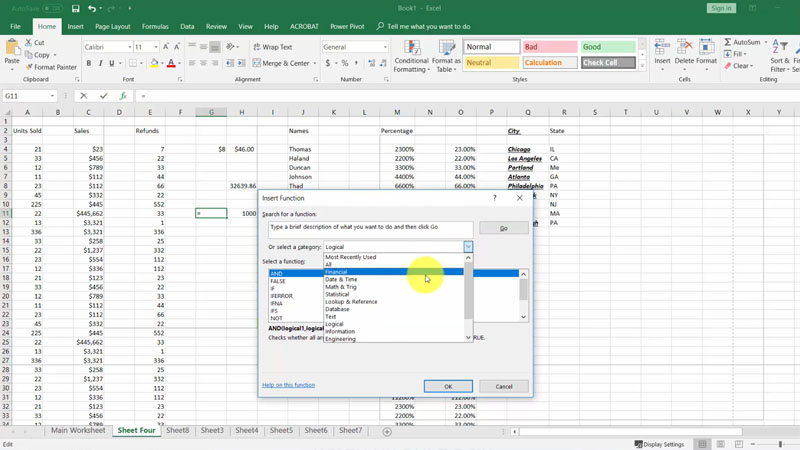Viewport: 800px width, 450px height.
Task: Expand the Calibri font name dropdown
Action: pos(129,47)
